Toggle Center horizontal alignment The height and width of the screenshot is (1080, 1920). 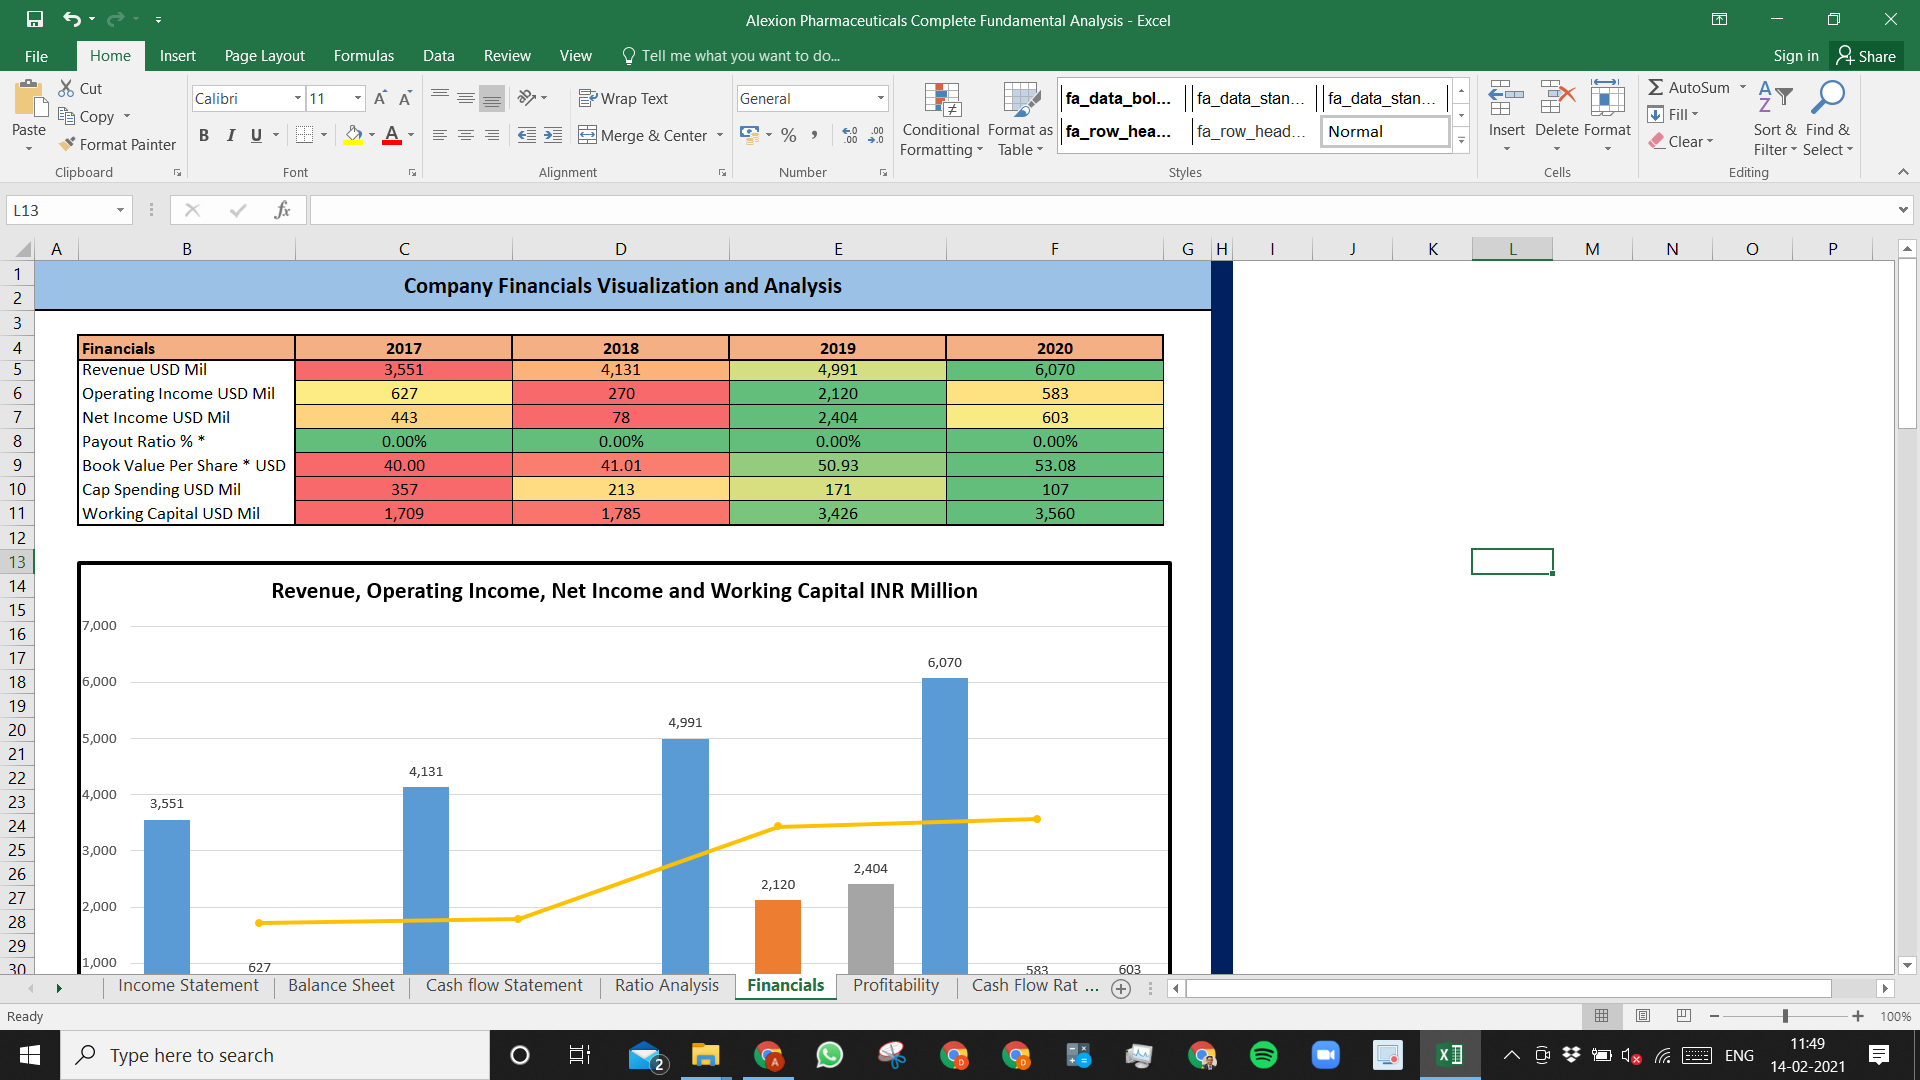[x=466, y=135]
